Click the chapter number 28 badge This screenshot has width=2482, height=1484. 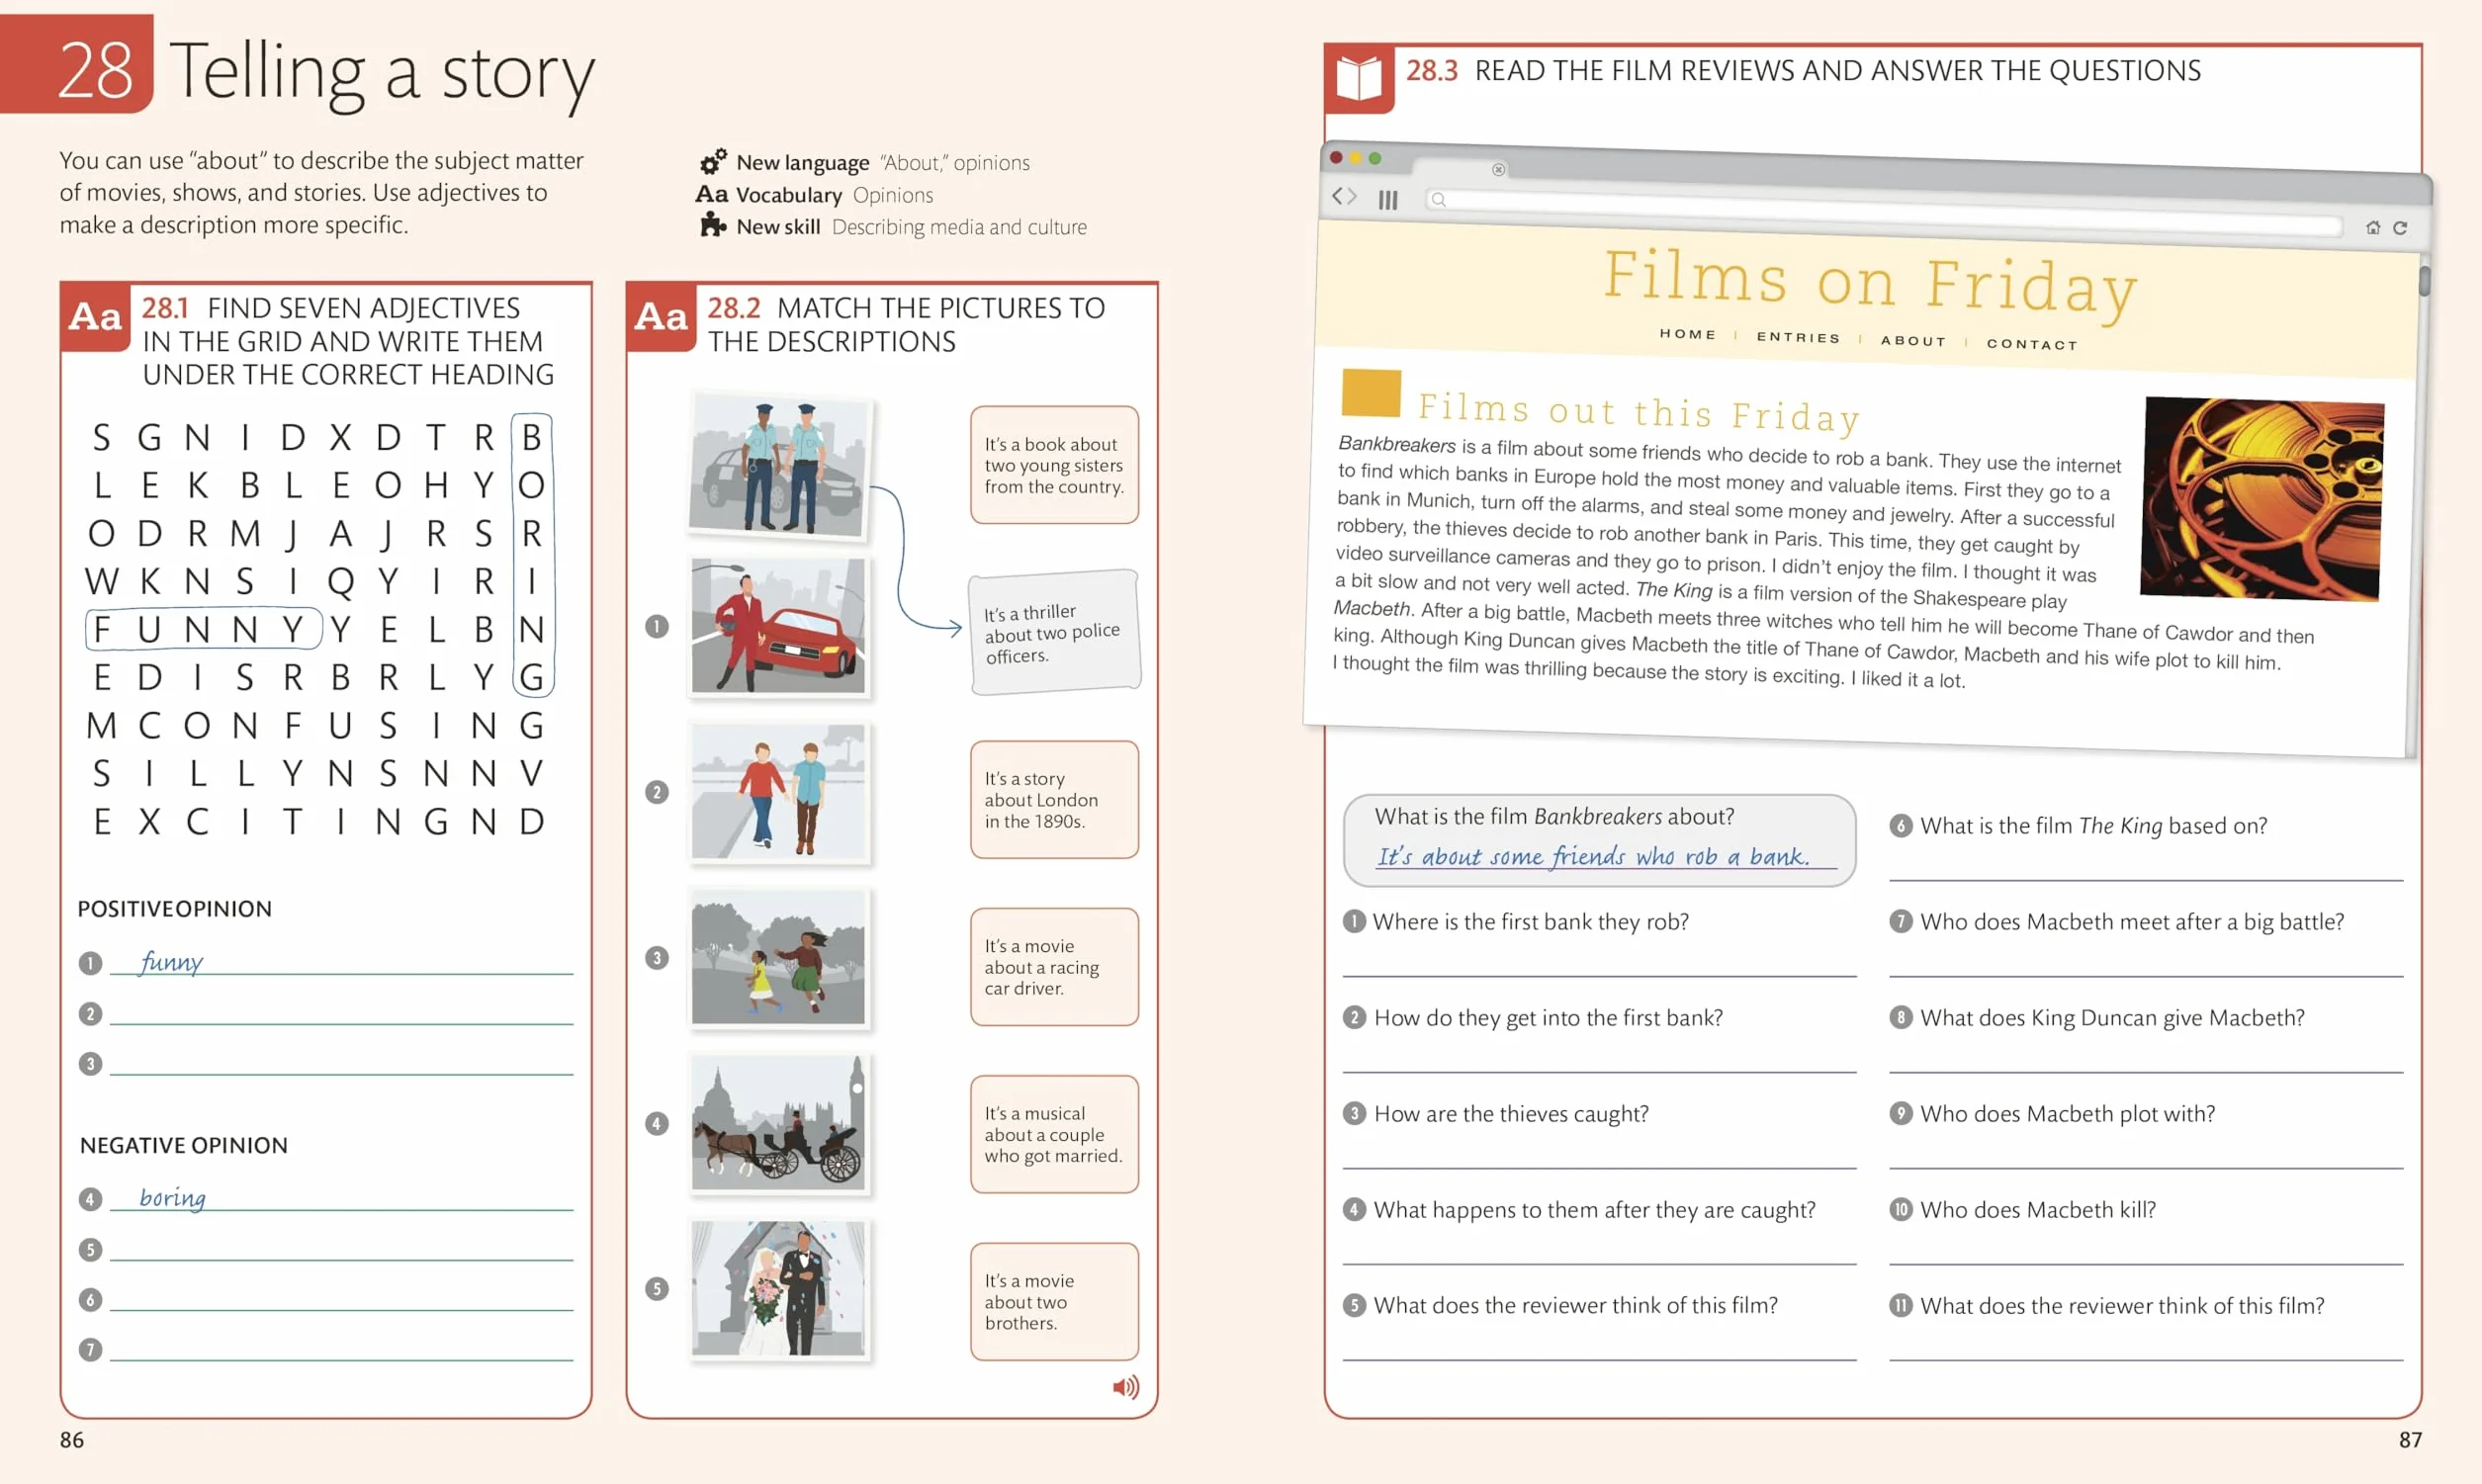[x=77, y=64]
